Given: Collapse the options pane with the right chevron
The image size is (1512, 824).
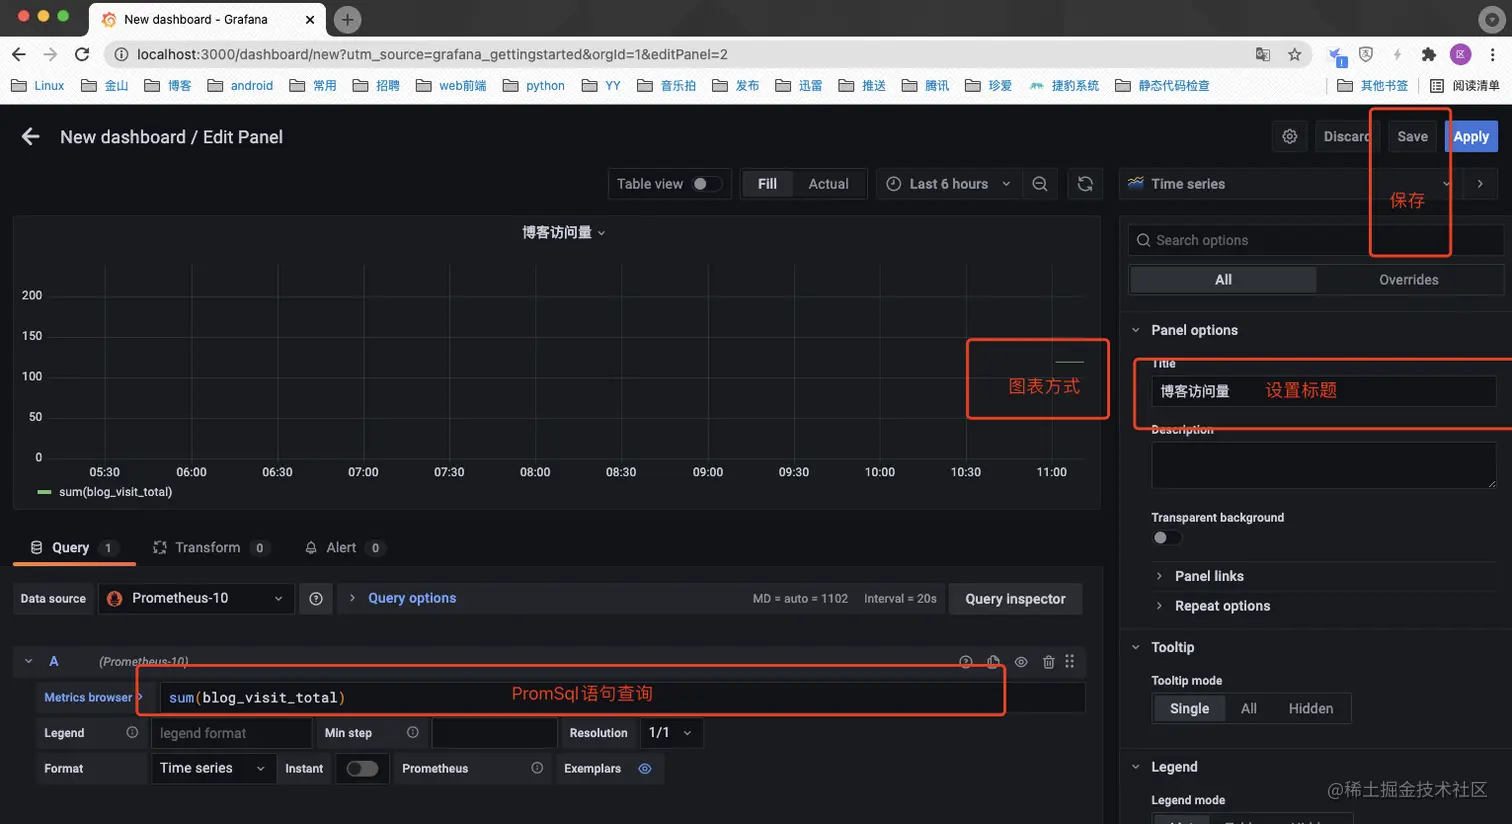Looking at the screenshot, I should pyautogui.click(x=1480, y=184).
